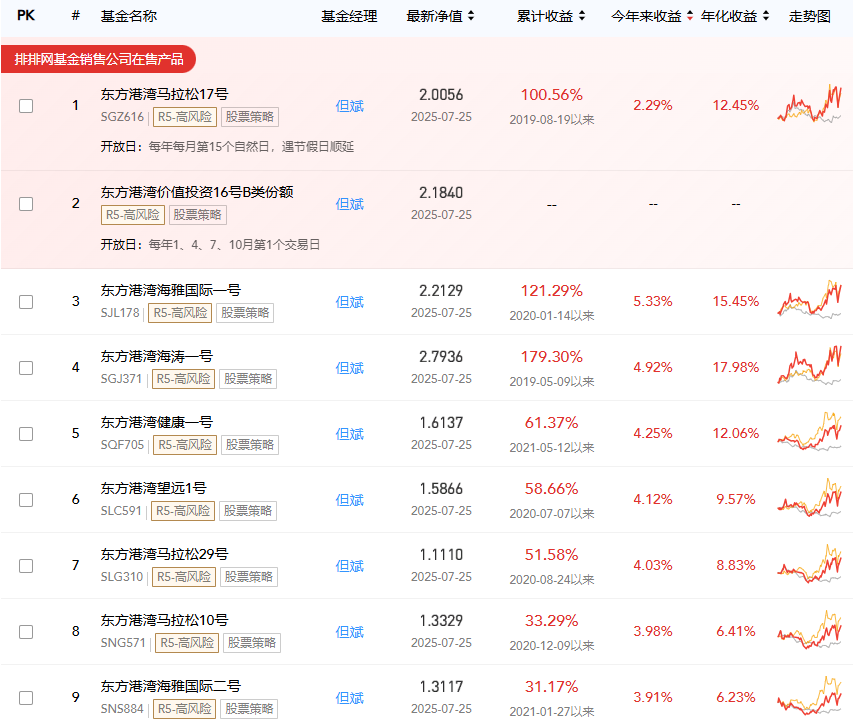Select fund code SGZ616
853x725 pixels.
pyautogui.click(x=122, y=117)
